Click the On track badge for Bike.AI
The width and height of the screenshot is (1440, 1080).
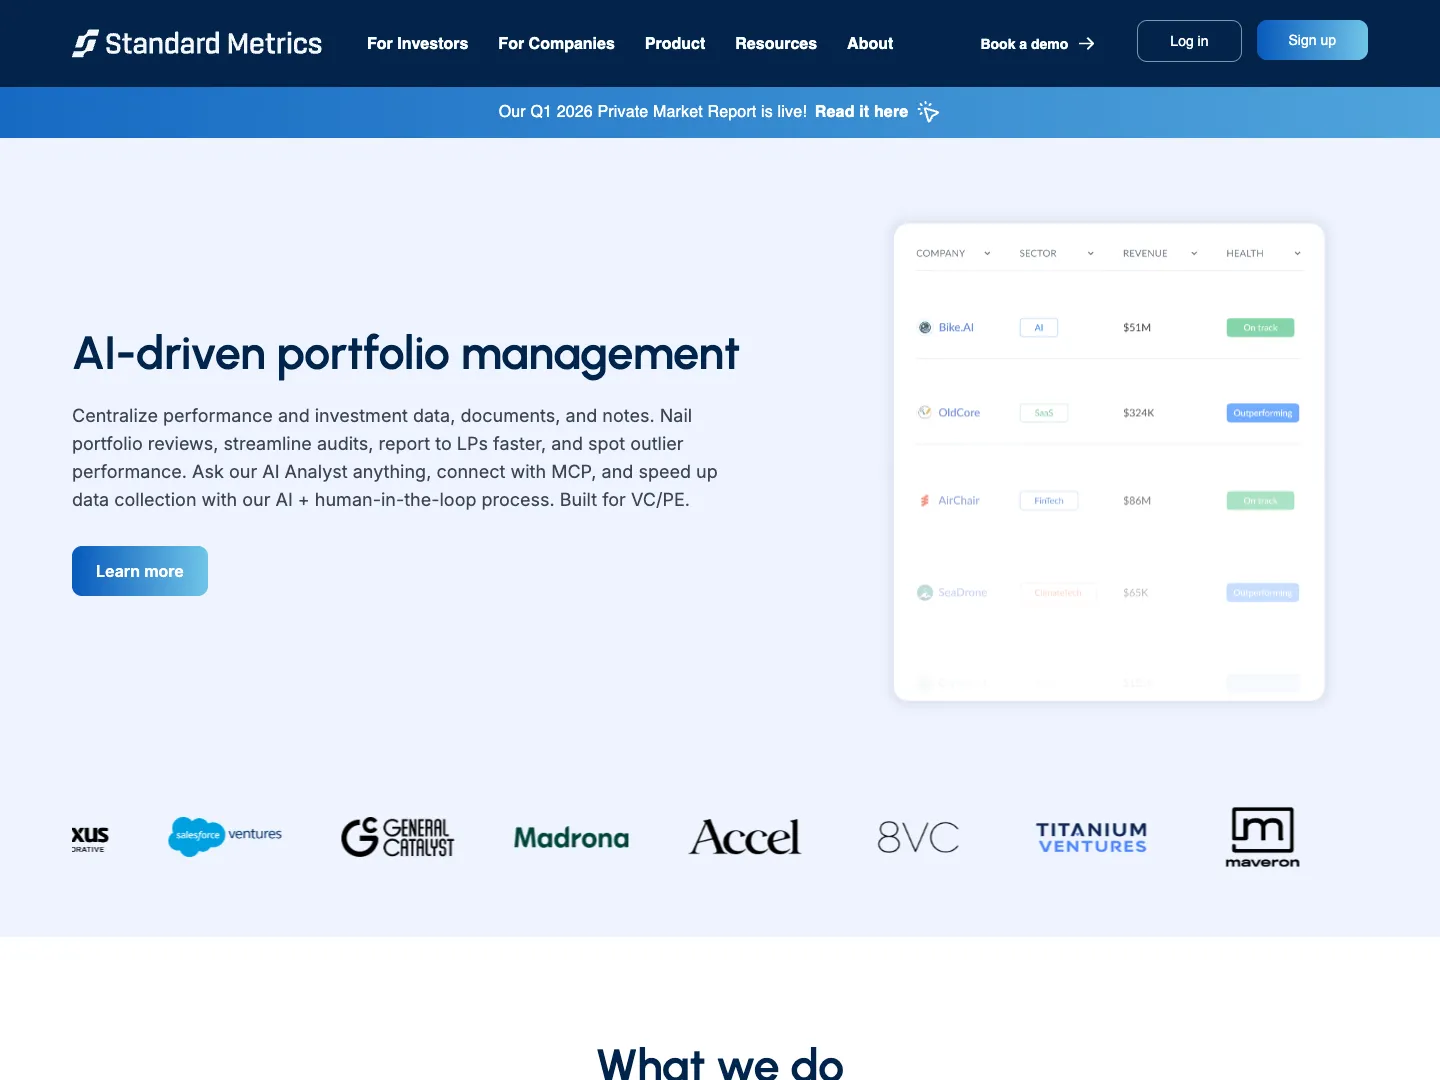(1260, 328)
